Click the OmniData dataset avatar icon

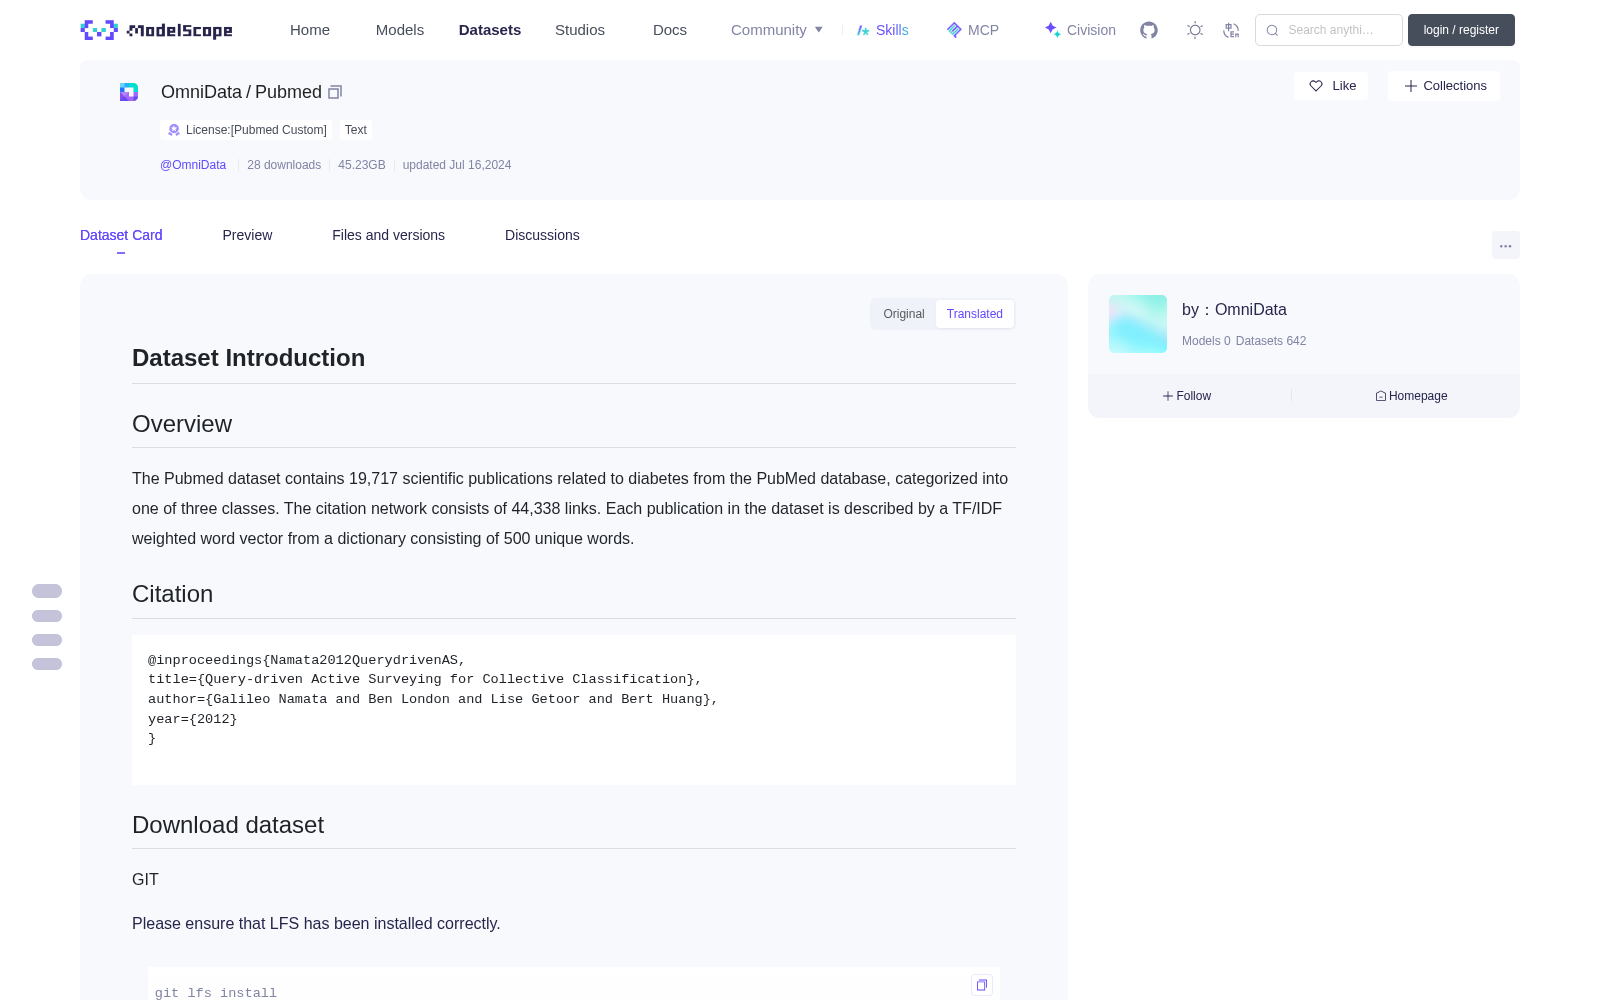click(x=129, y=92)
